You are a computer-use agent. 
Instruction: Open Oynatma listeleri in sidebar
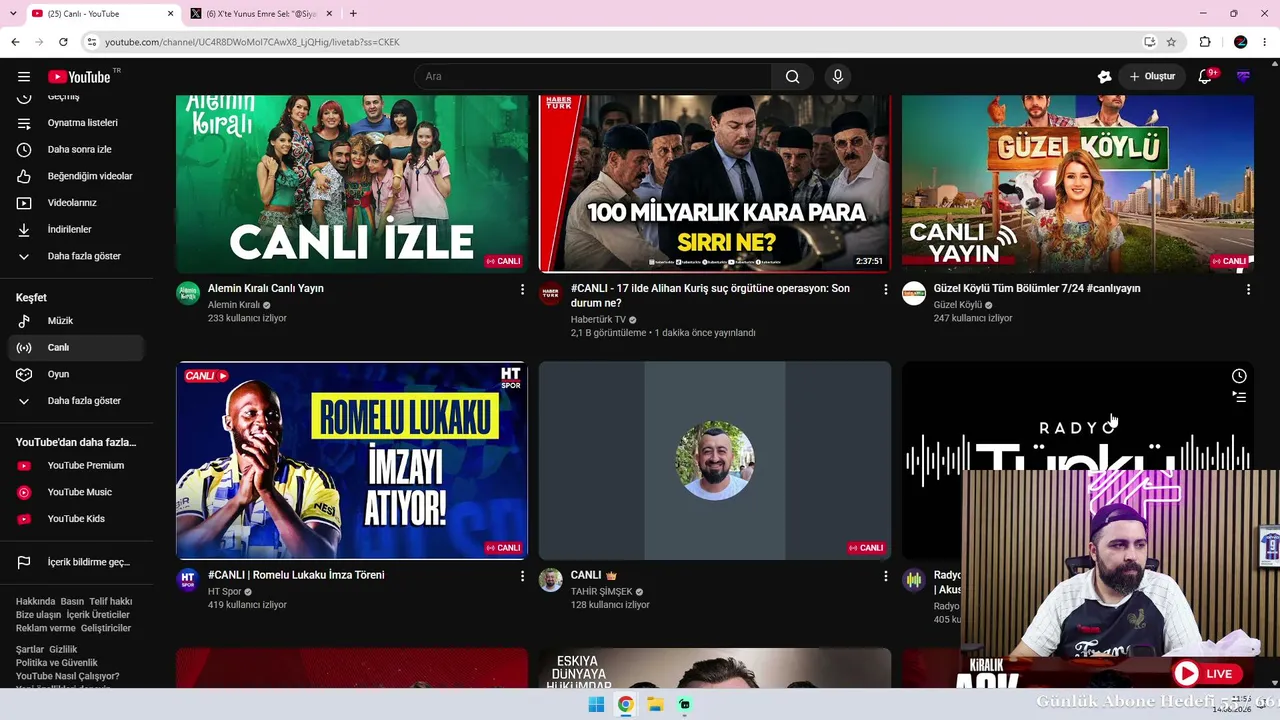click(75, 123)
